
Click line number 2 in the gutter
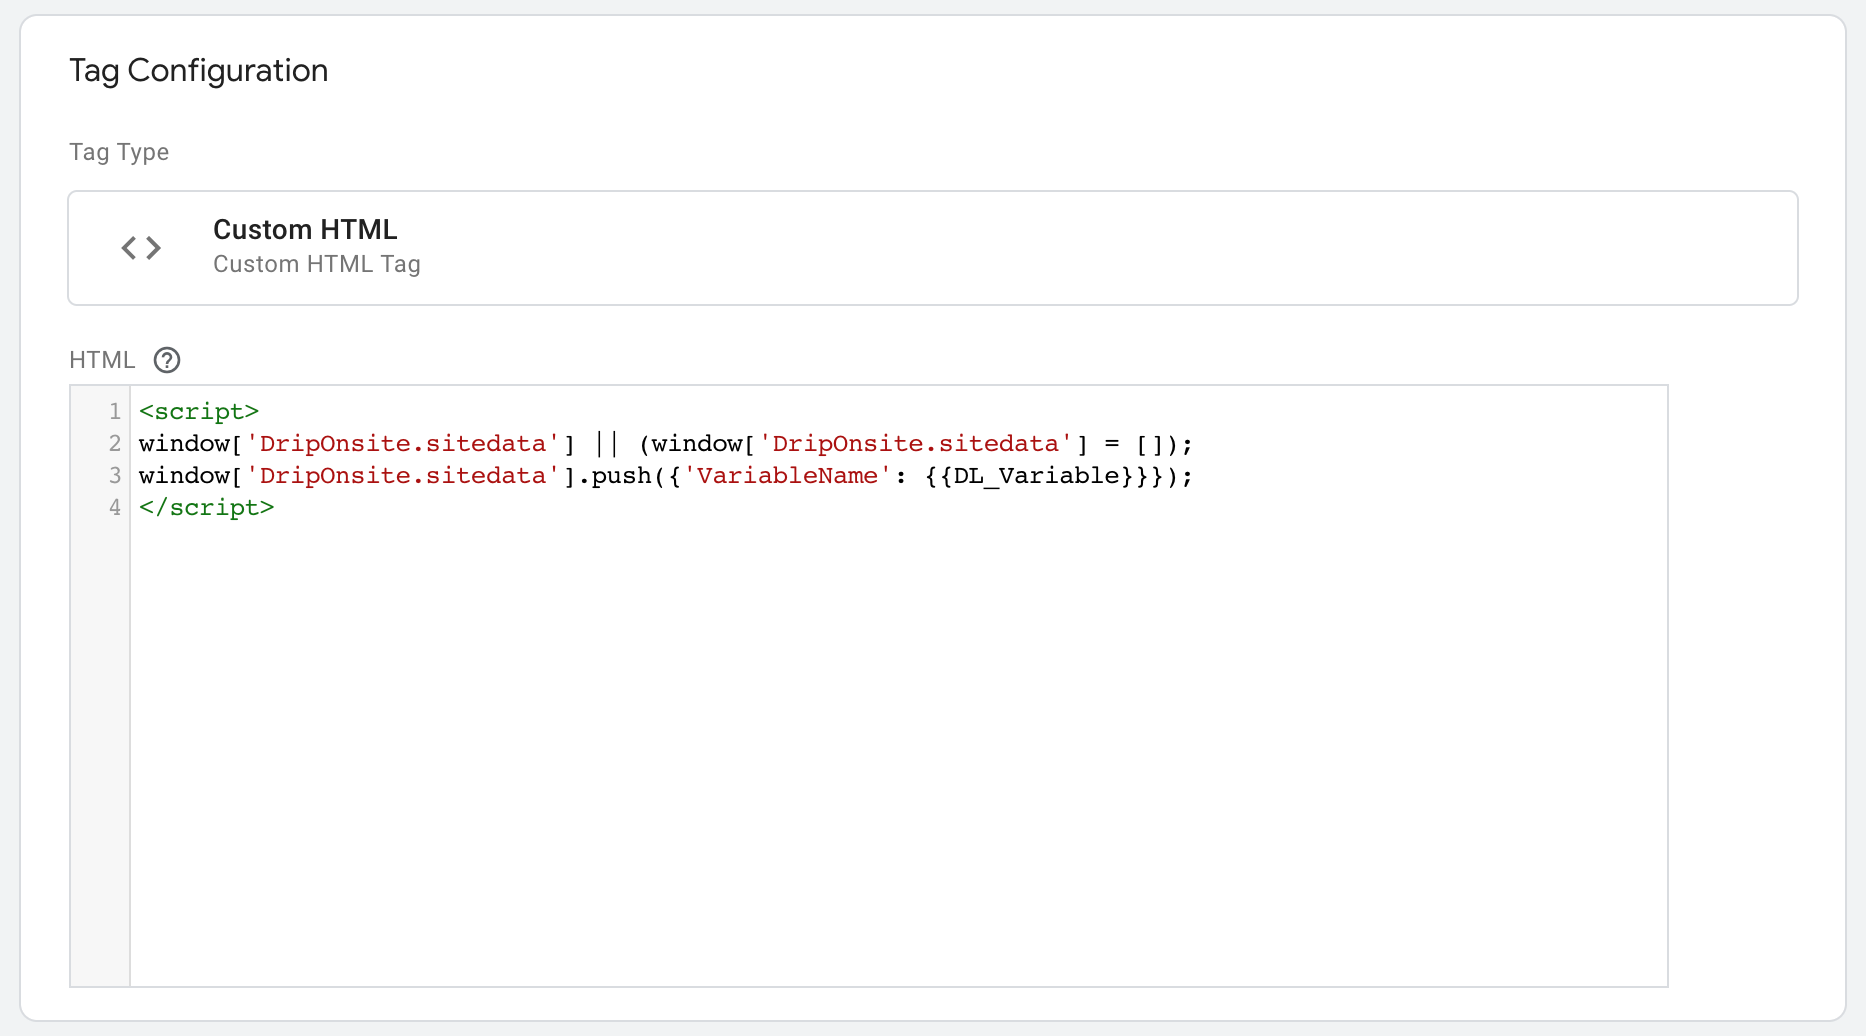point(115,443)
